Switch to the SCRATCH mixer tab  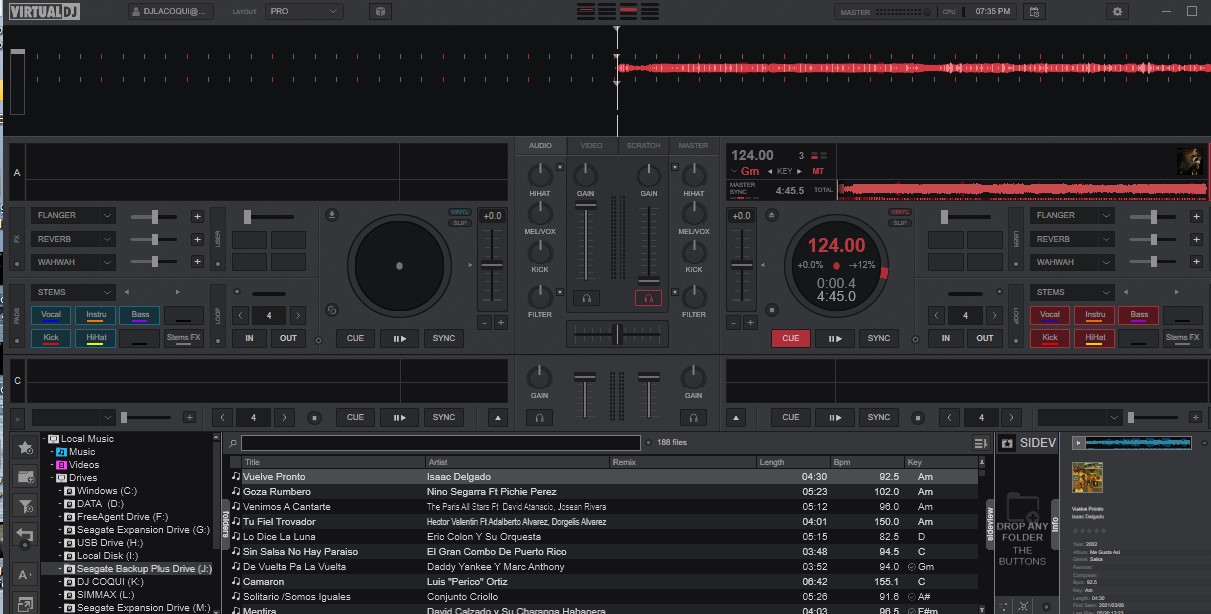pyautogui.click(x=643, y=146)
